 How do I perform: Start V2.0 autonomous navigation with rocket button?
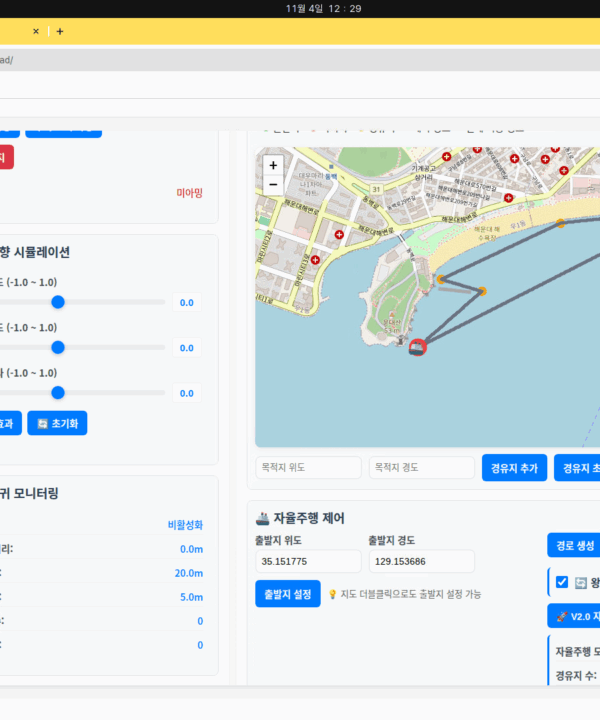[x=575, y=615]
